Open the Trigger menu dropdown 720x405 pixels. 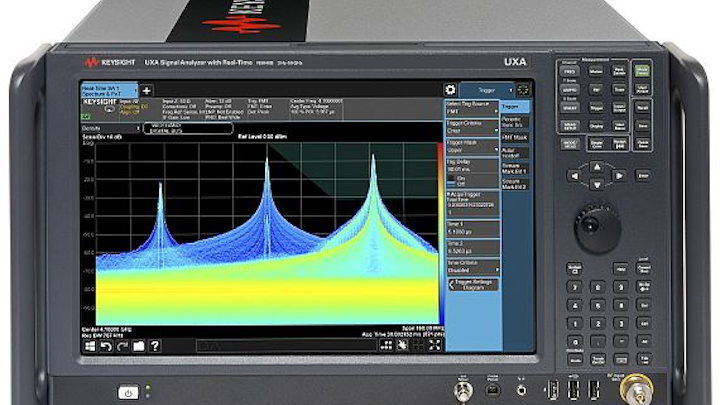(486, 90)
